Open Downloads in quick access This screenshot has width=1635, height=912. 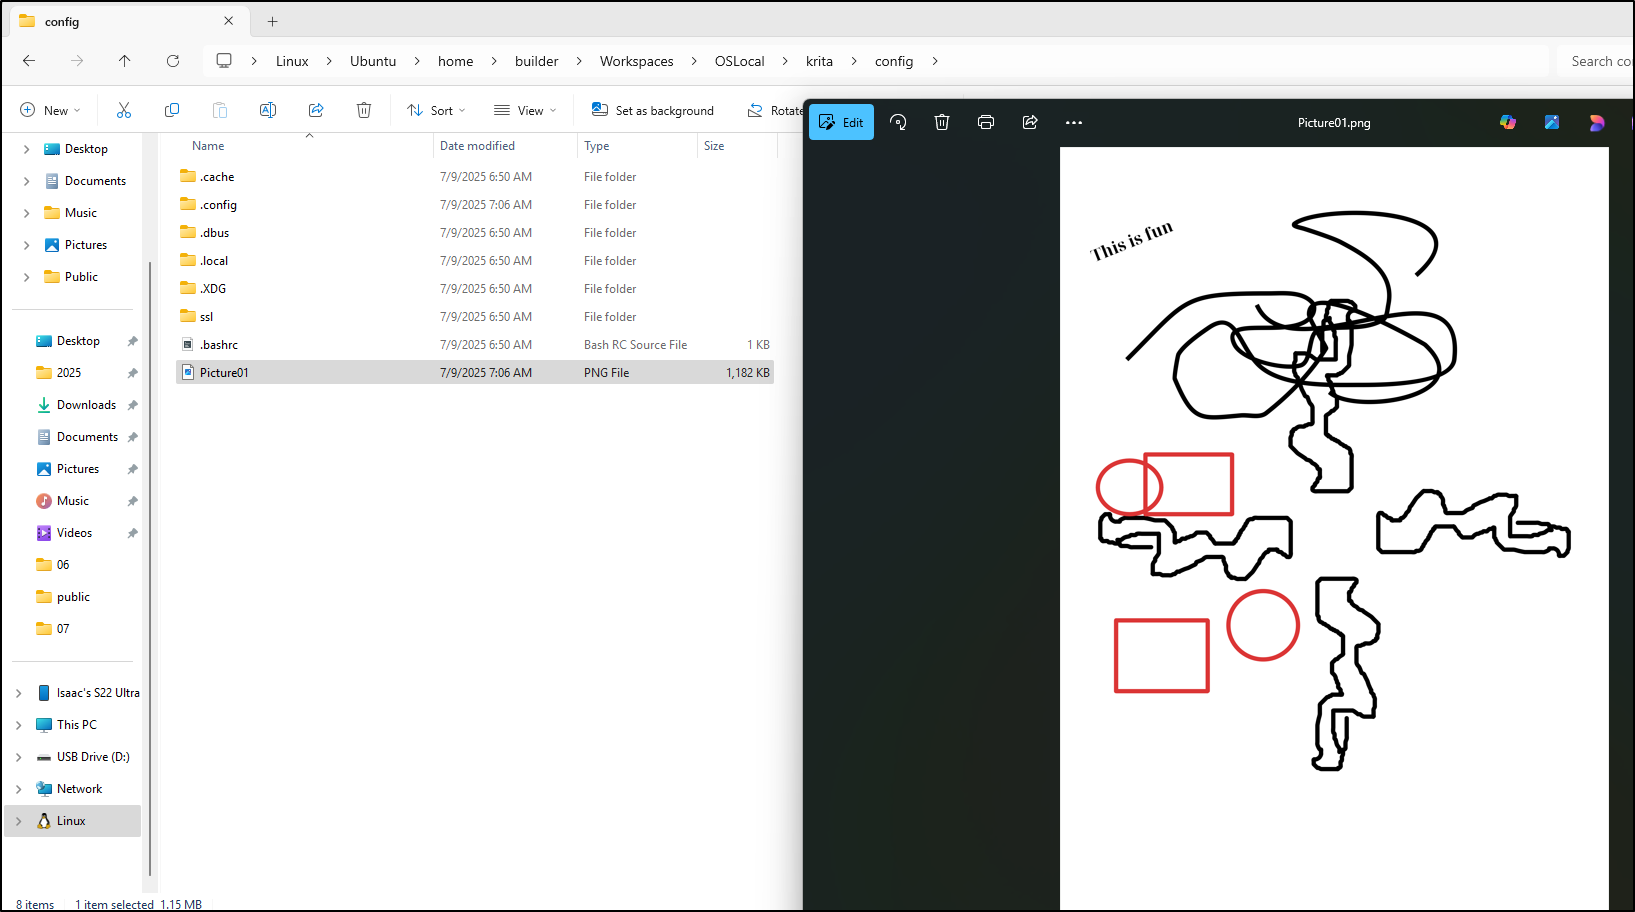86,405
